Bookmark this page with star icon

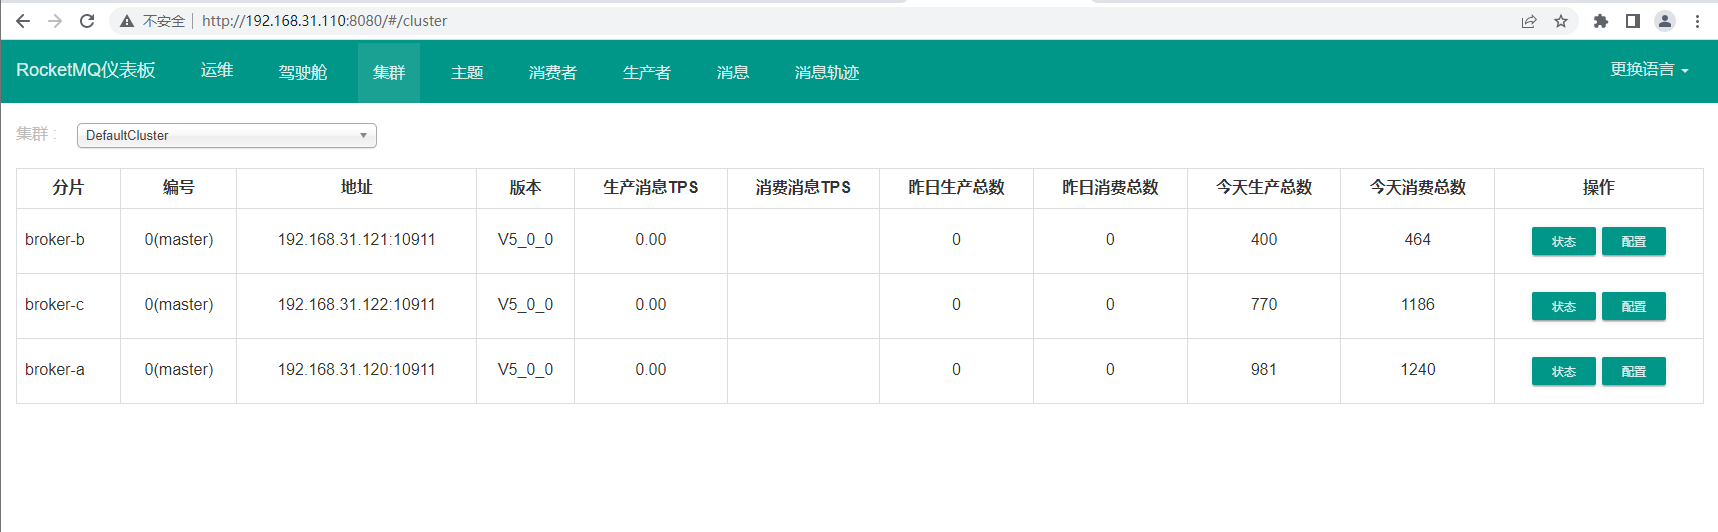tap(1561, 21)
